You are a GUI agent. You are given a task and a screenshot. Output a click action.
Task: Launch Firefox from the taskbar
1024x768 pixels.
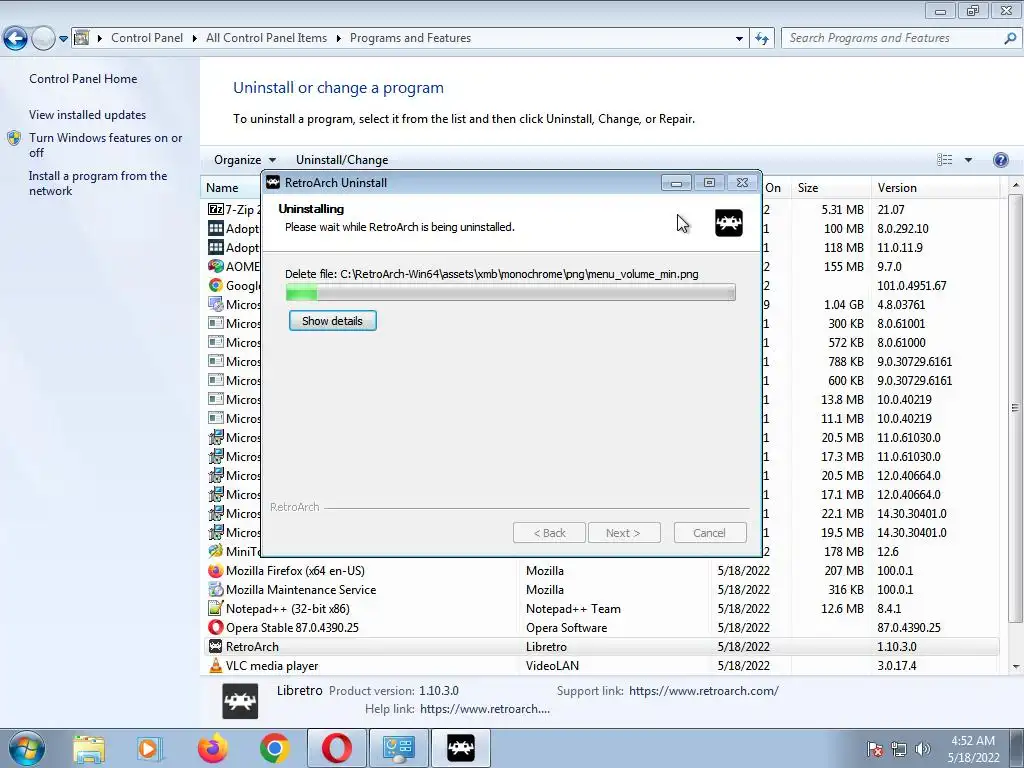click(212, 748)
